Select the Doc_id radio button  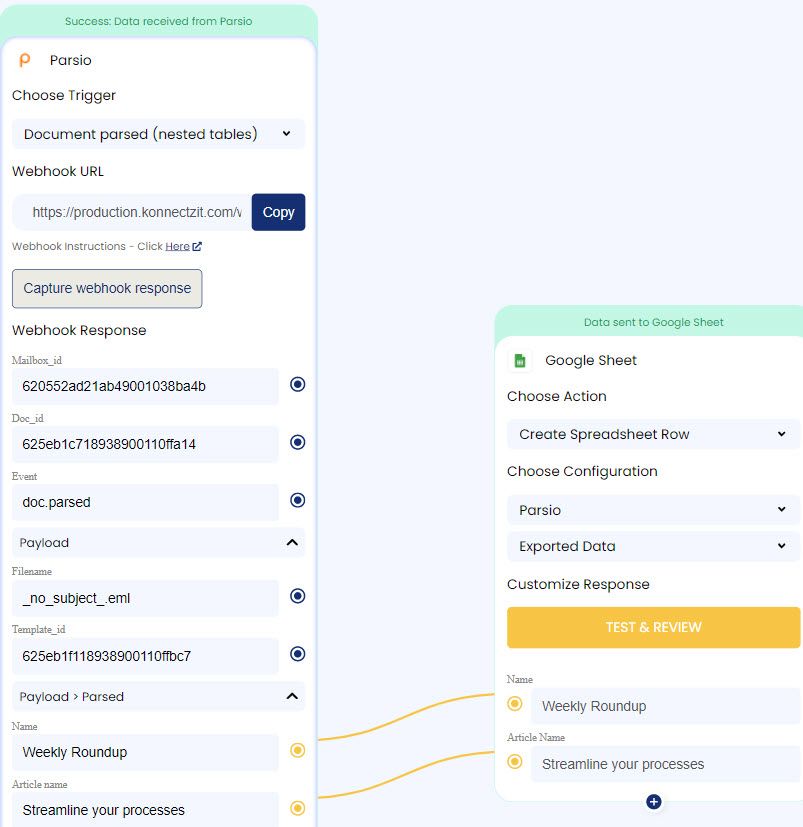[x=297, y=443]
